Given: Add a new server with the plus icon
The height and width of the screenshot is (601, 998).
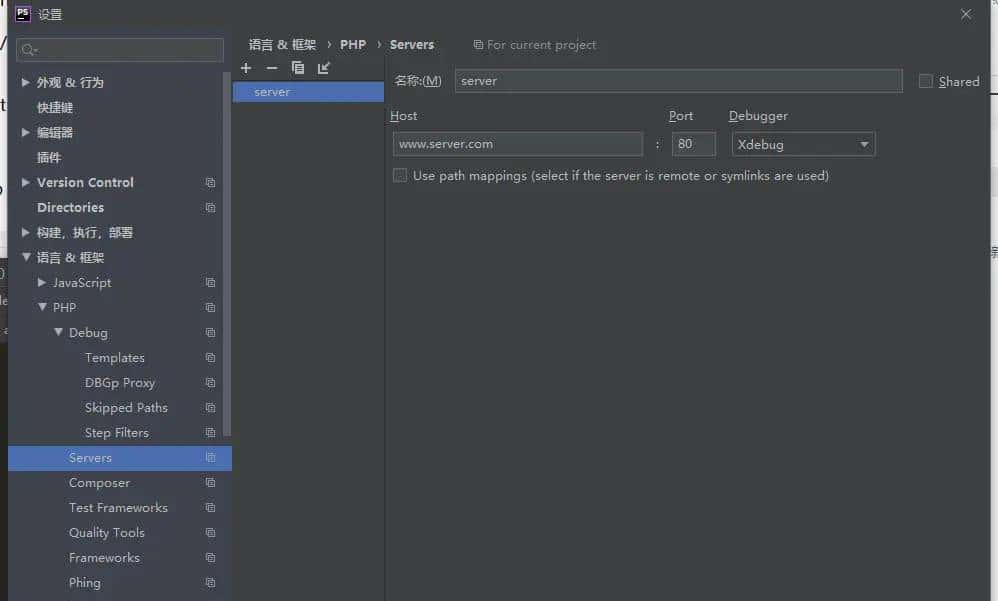Looking at the screenshot, I should (x=246, y=67).
